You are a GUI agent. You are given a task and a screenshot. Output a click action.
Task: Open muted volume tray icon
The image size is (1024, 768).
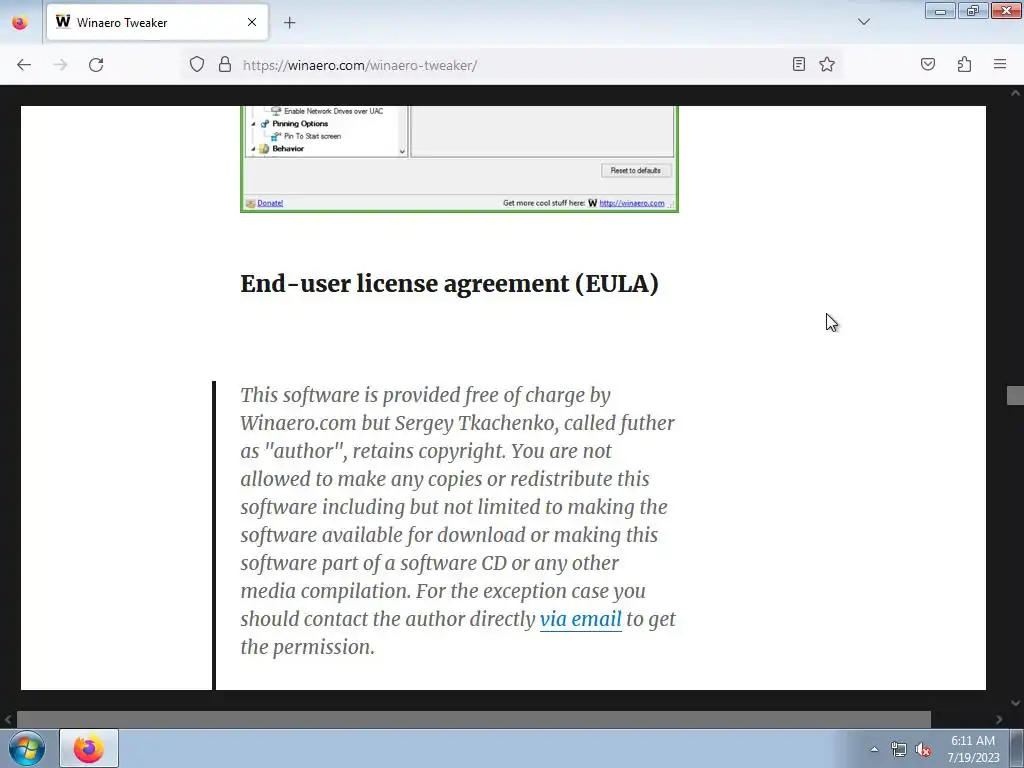coord(923,749)
